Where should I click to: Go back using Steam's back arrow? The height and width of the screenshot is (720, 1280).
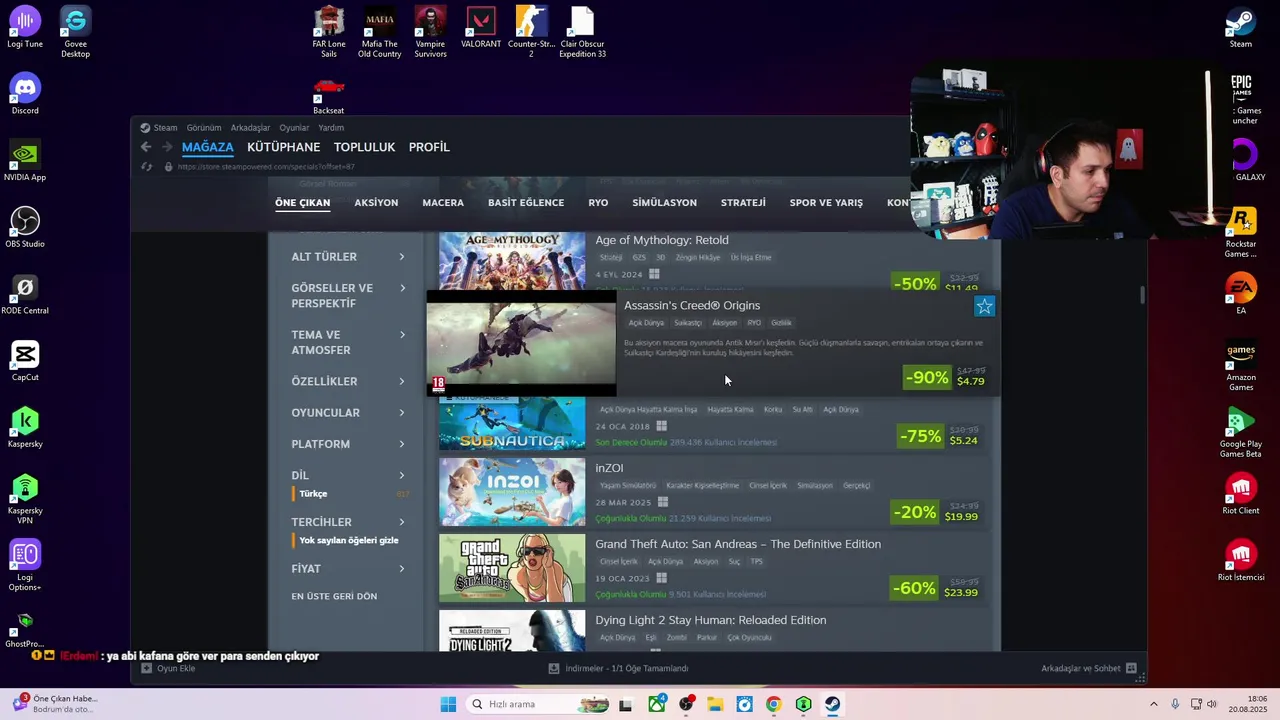click(146, 147)
